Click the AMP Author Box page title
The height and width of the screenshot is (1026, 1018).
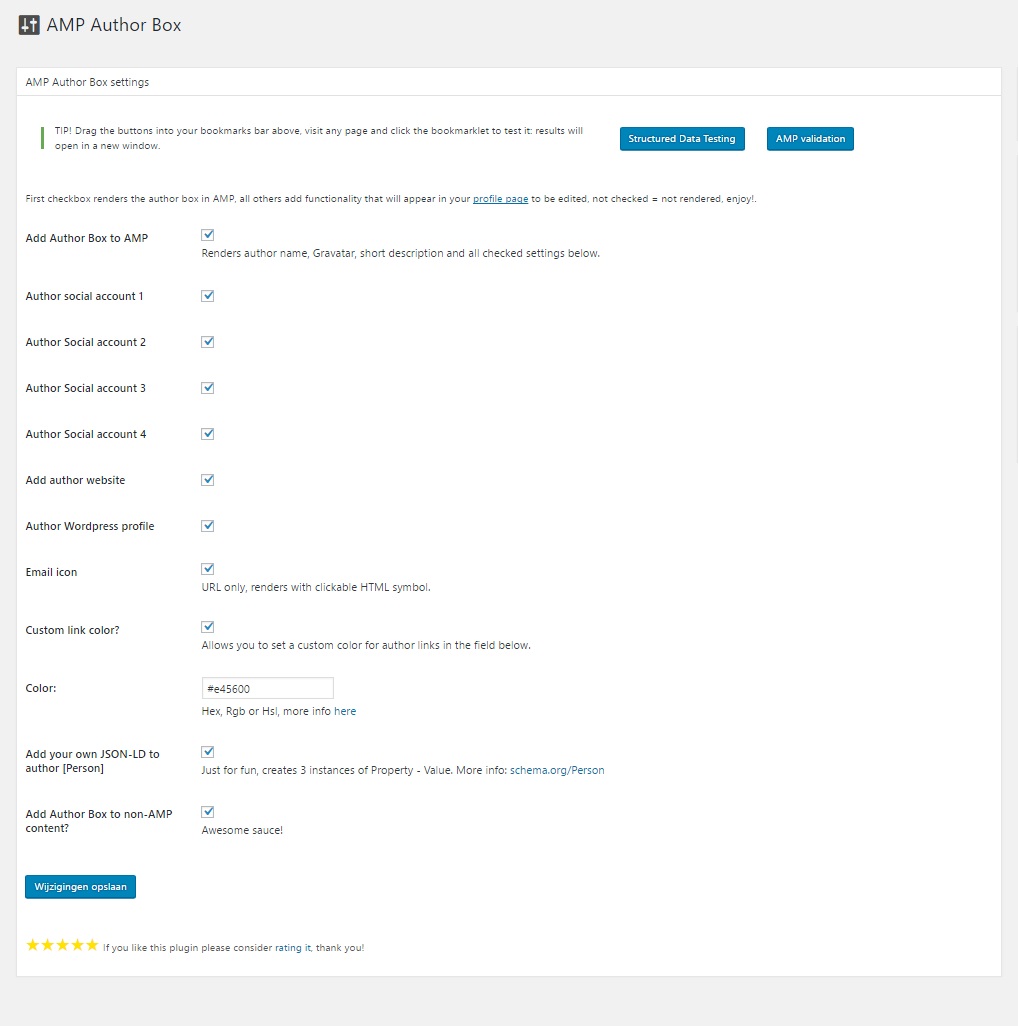pos(113,25)
